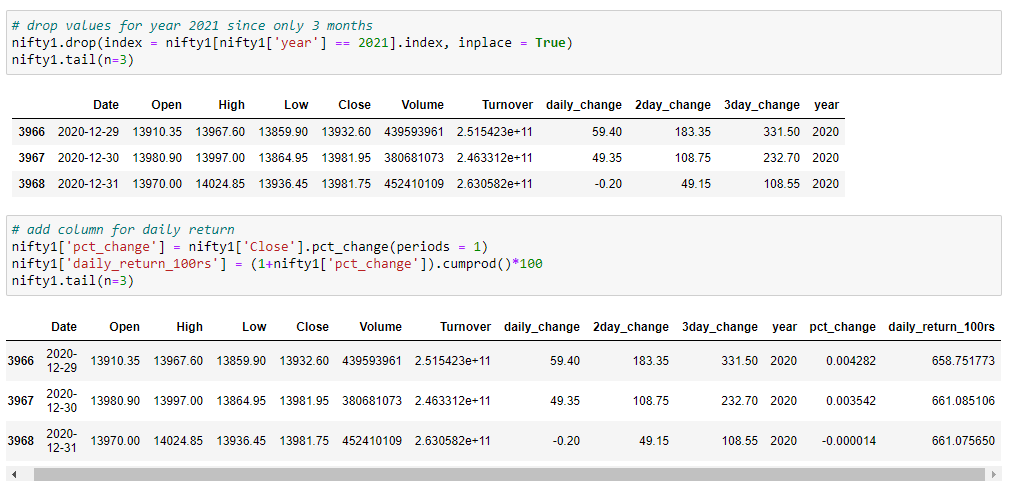This screenshot has height=481, width=1014.
Task: Click the 3day_change header in the second output table
Action: tap(720, 326)
